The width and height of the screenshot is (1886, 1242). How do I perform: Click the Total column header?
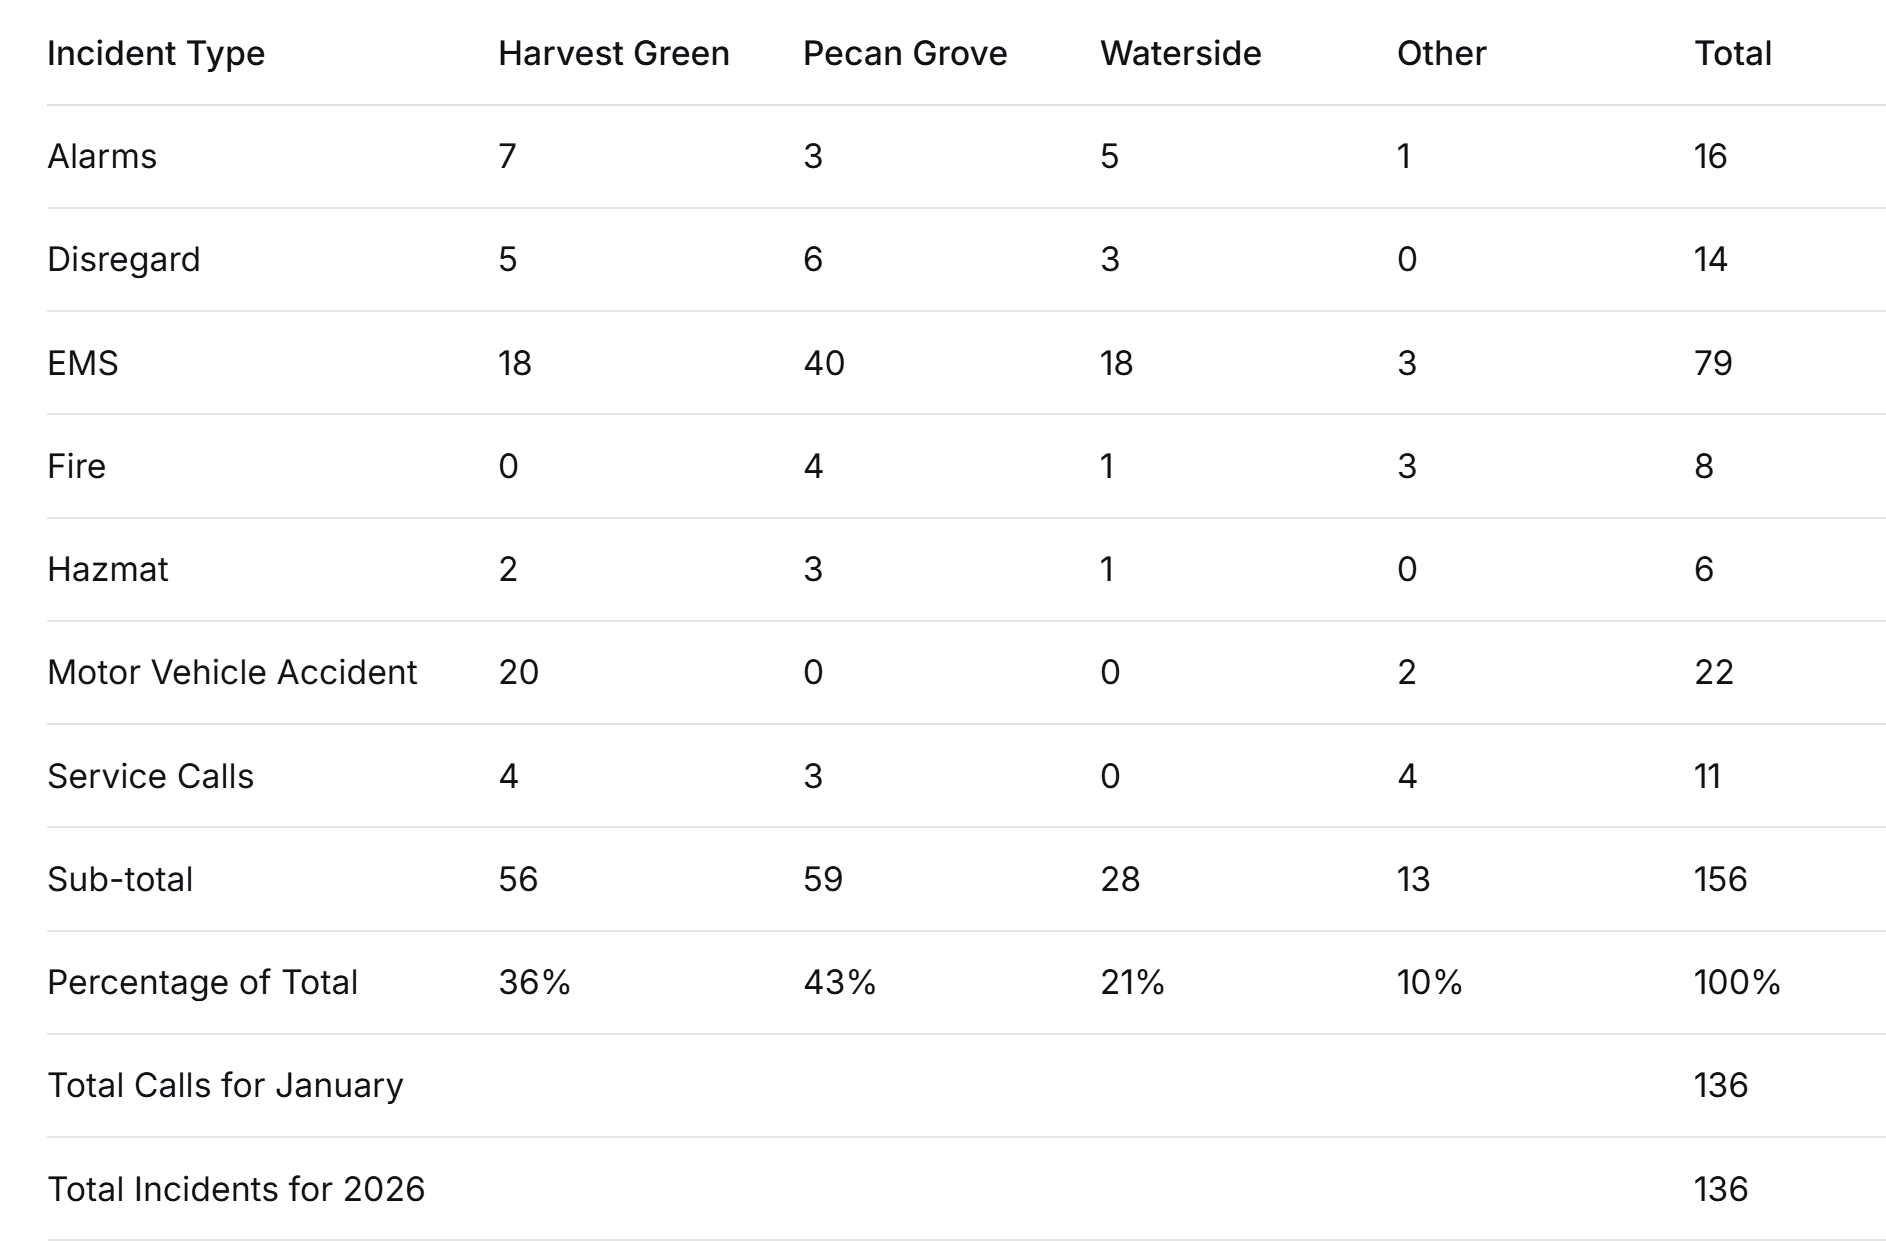tap(1733, 53)
